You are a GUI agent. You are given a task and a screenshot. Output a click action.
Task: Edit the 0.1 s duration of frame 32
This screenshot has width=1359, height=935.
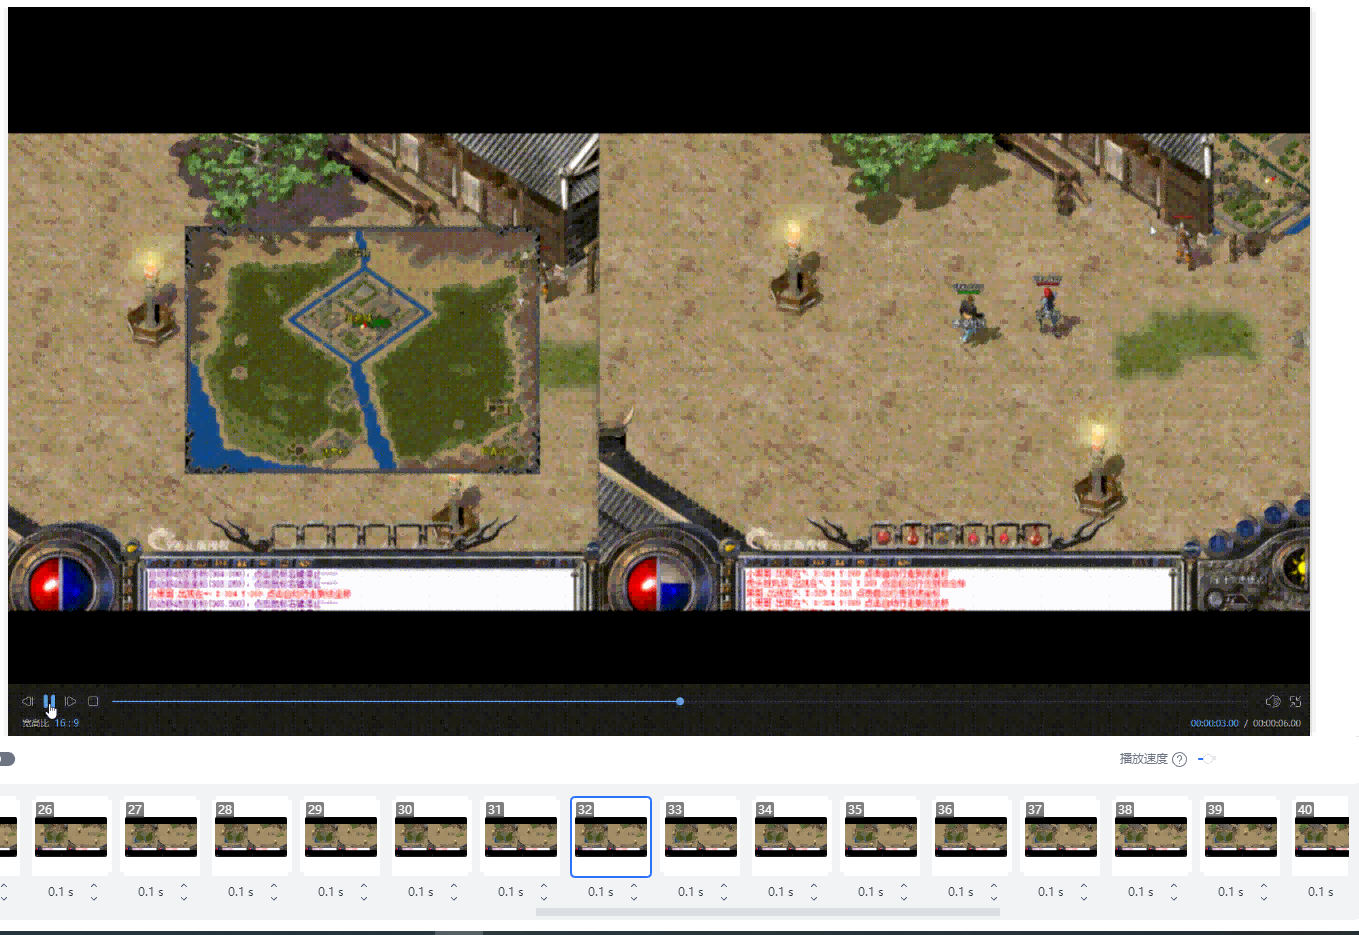[x=601, y=892]
